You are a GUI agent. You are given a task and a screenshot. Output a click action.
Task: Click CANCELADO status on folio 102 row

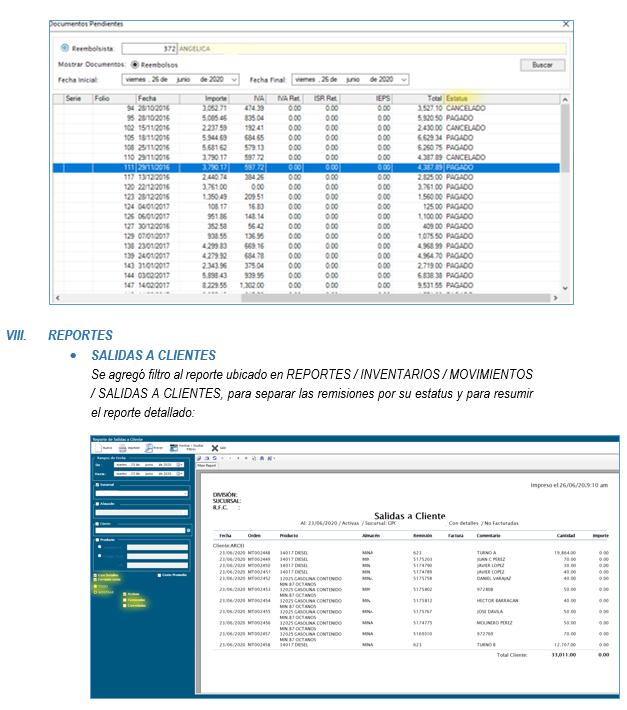(x=465, y=128)
